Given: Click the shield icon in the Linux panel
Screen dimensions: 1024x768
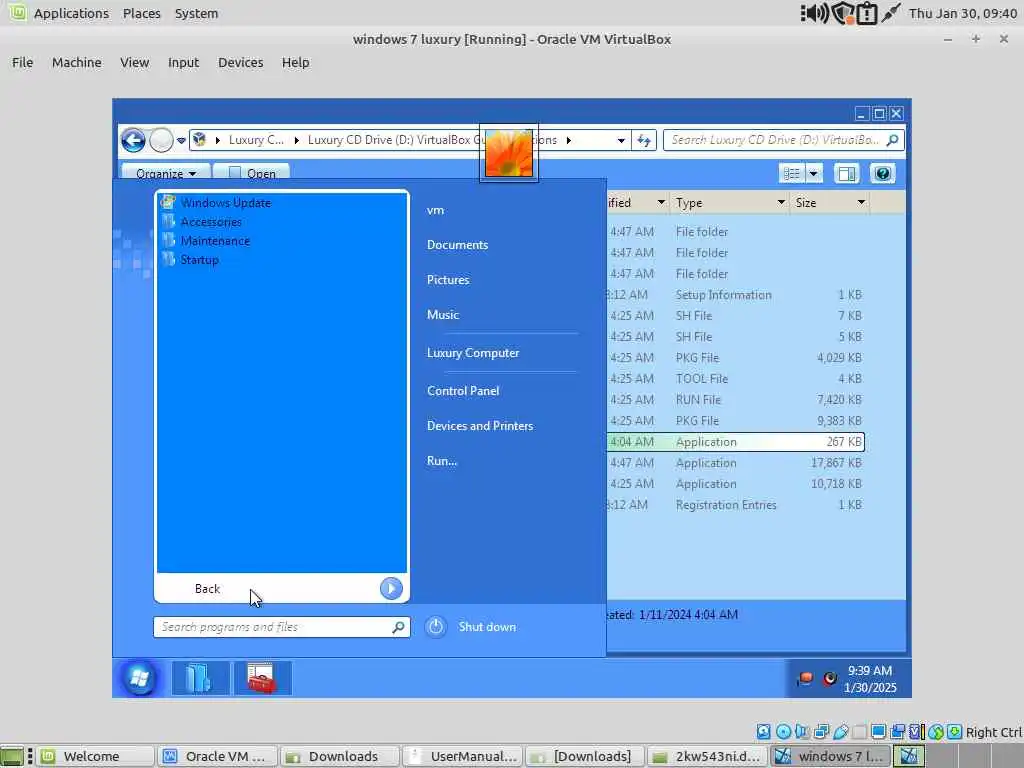Looking at the screenshot, I should click(843, 13).
